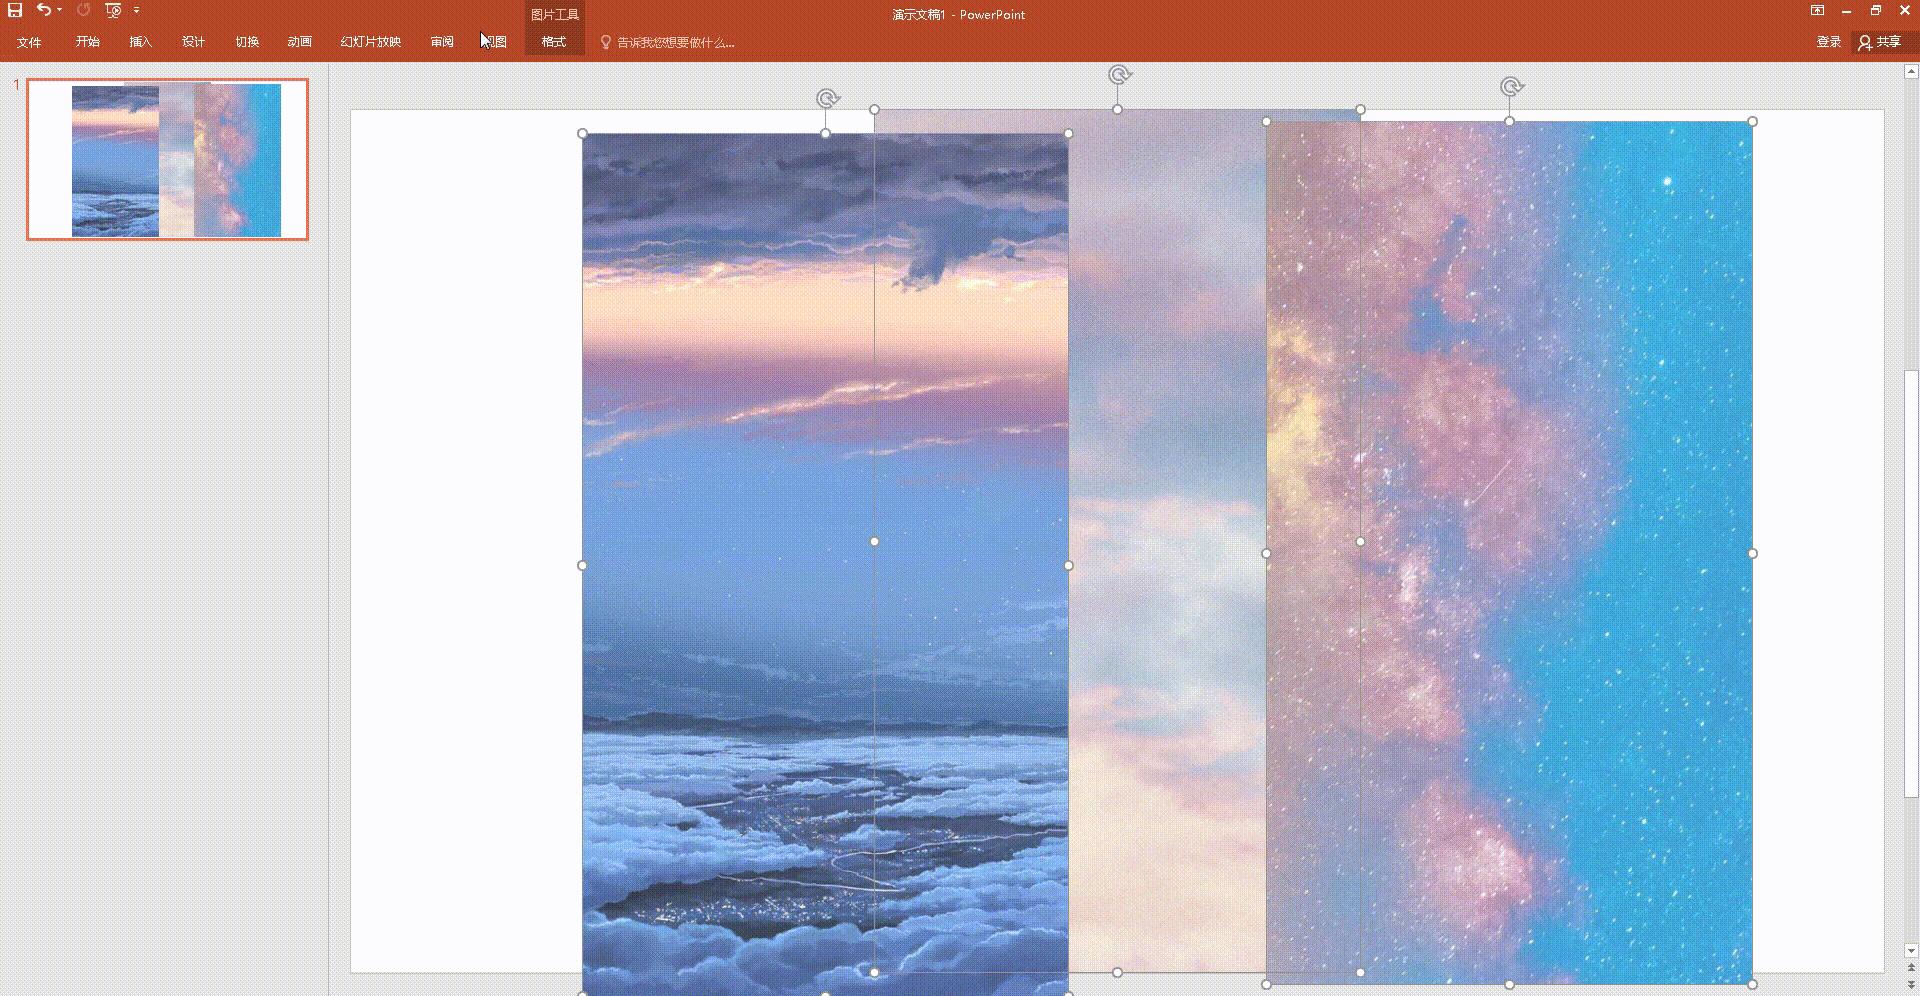Click rotate handle of the faded middle picture
The image size is (1920, 996).
pos(1118,75)
